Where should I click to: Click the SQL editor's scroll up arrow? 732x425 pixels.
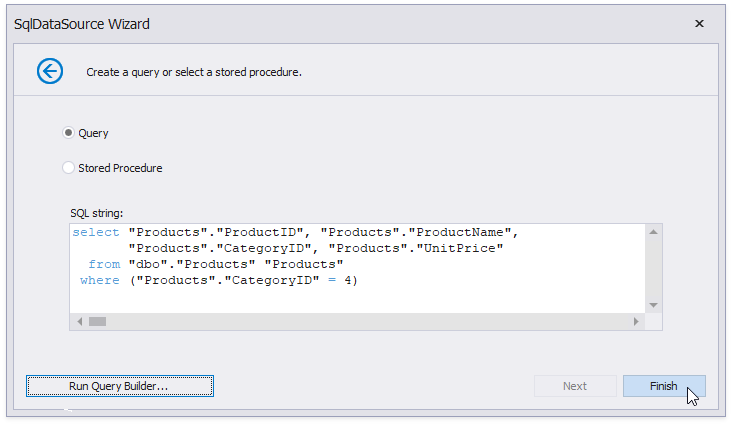coord(654,232)
